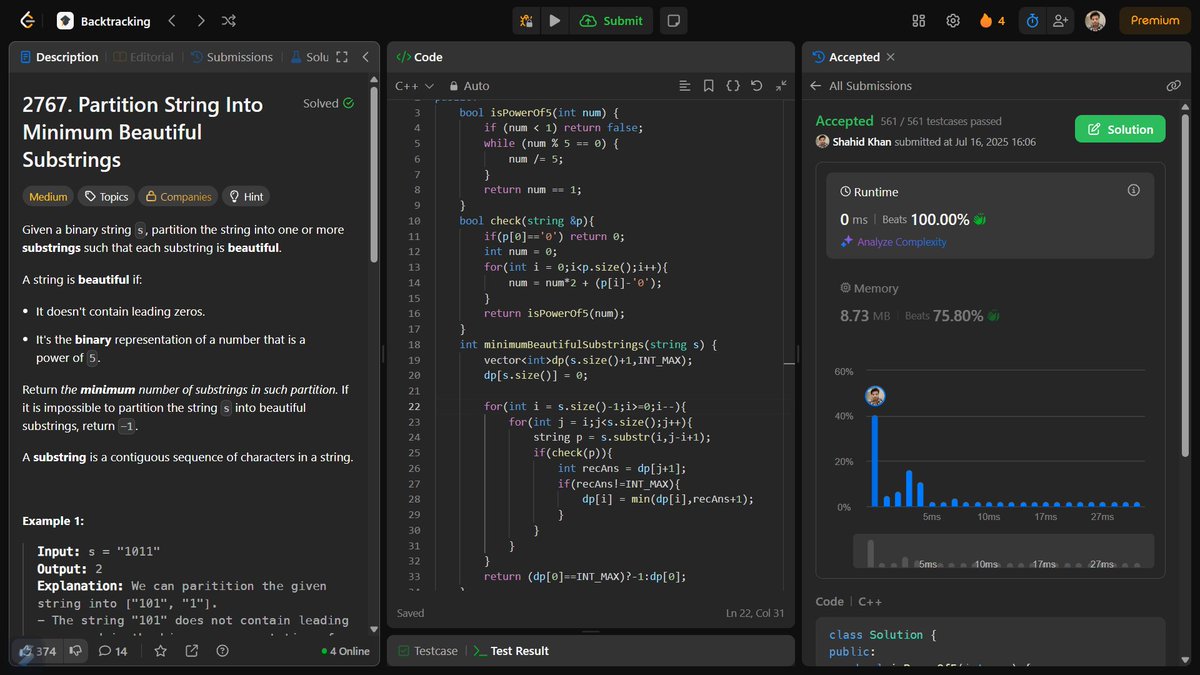Open the notes icon next to Submit
Viewport: 1200px width, 675px height.
(x=674, y=20)
